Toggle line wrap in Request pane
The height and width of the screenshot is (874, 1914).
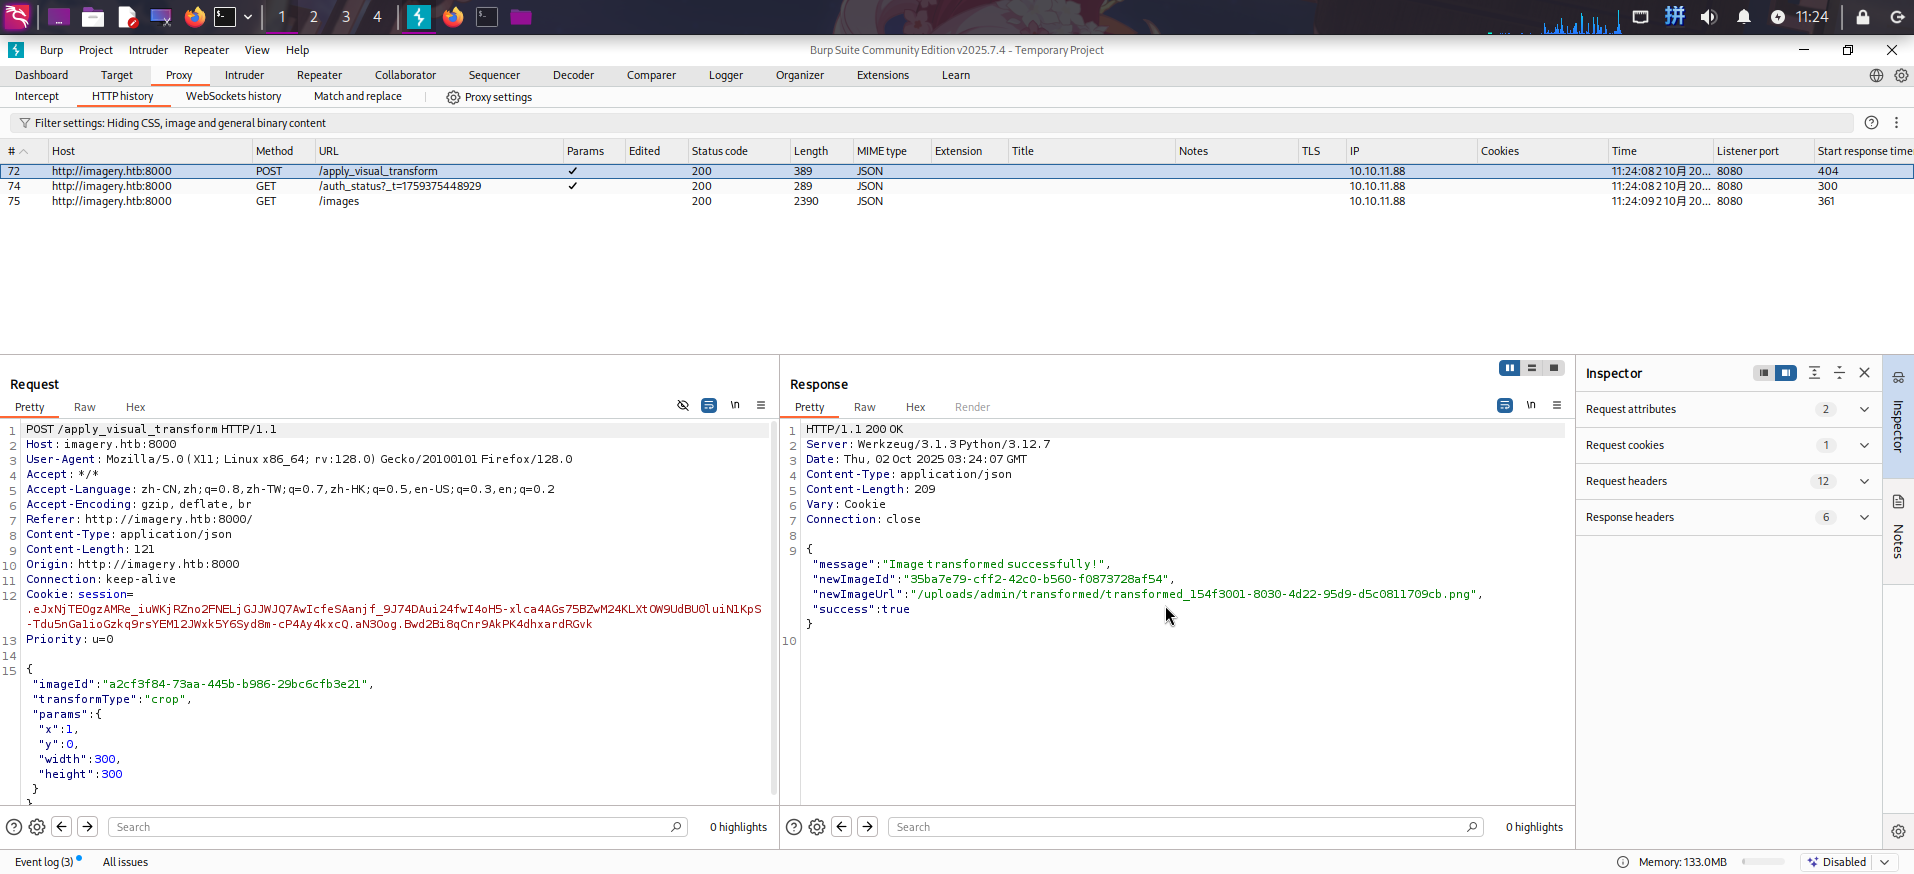tap(709, 405)
